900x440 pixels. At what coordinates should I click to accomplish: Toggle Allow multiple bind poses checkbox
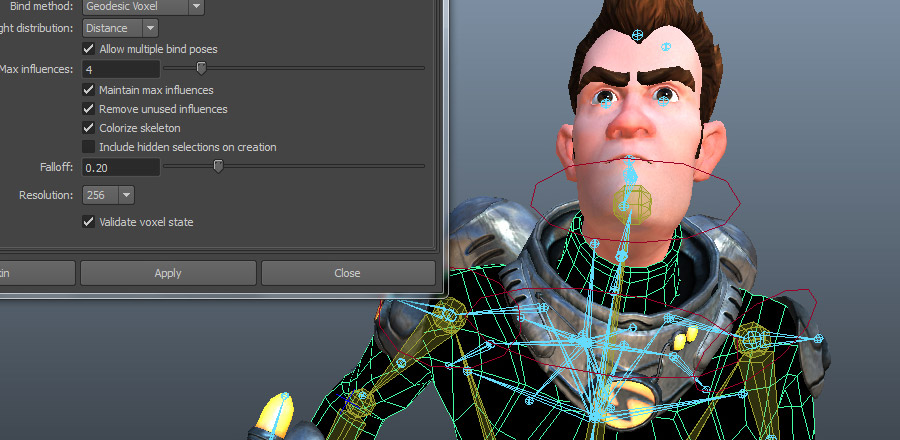[89, 49]
